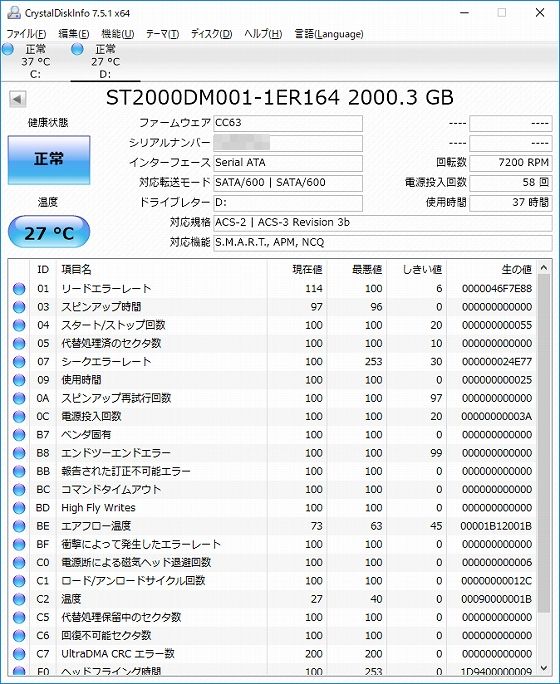The image size is (560, 684).
Task: Click the status dot for row 09 使用時間
Action: tap(19, 380)
